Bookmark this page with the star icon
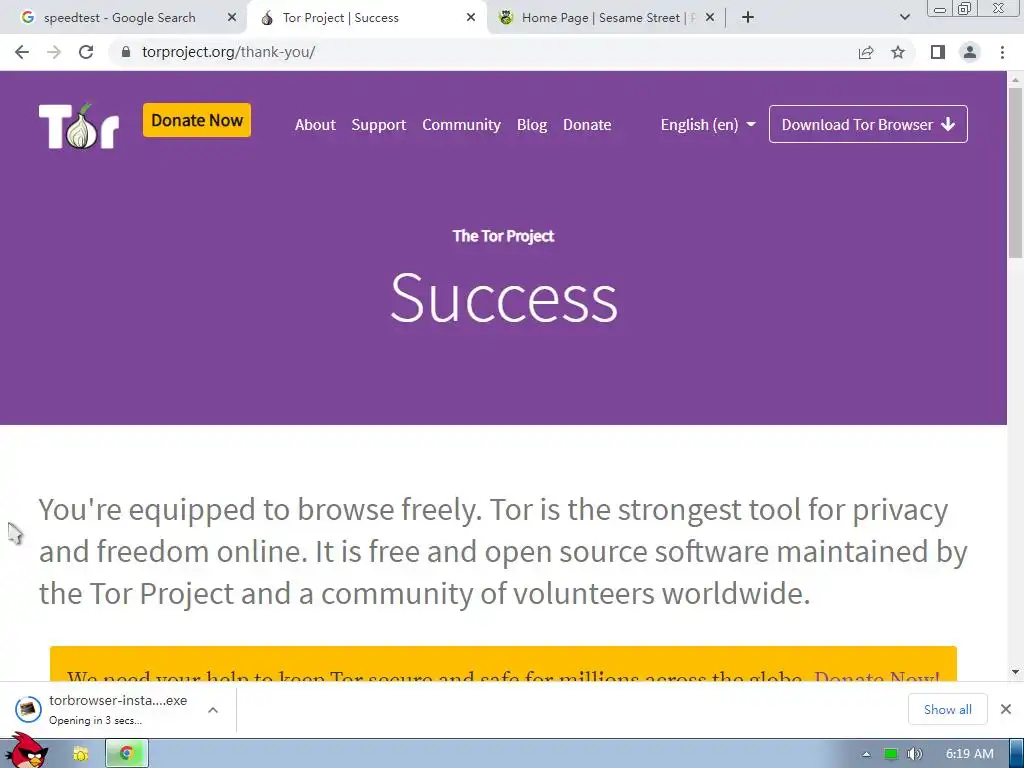 click(898, 52)
